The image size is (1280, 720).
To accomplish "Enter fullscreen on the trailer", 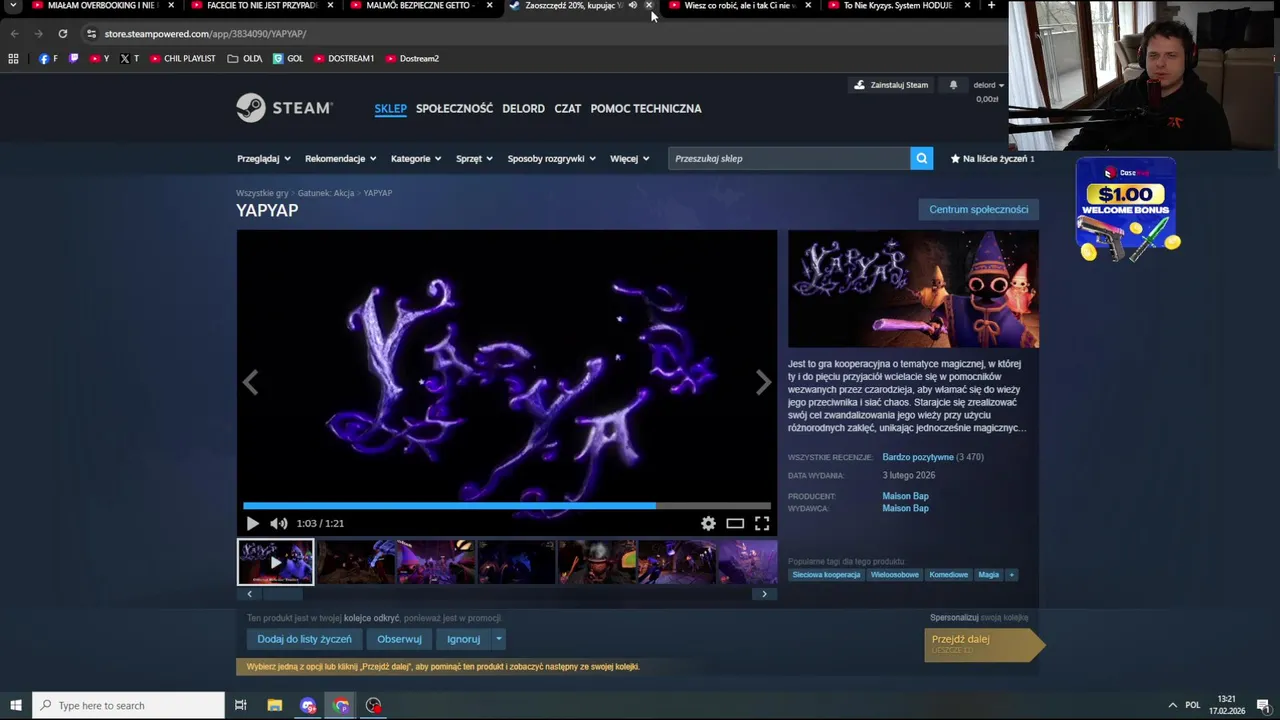I will point(762,523).
